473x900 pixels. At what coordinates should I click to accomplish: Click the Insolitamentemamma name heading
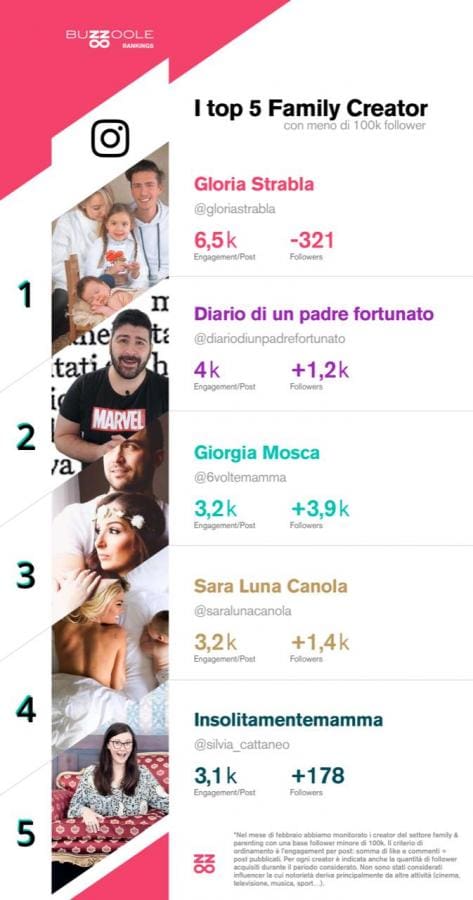pyautogui.click(x=288, y=719)
